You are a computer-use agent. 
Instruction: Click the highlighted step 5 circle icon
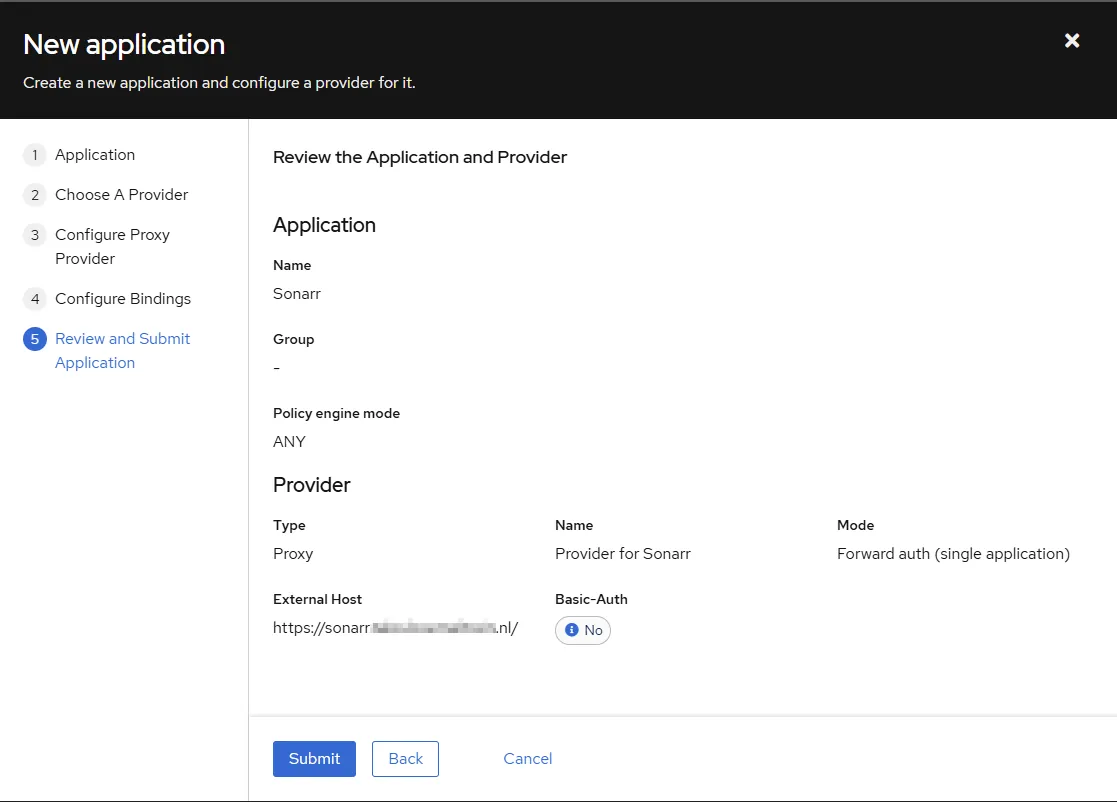click(x=34, y=339)
